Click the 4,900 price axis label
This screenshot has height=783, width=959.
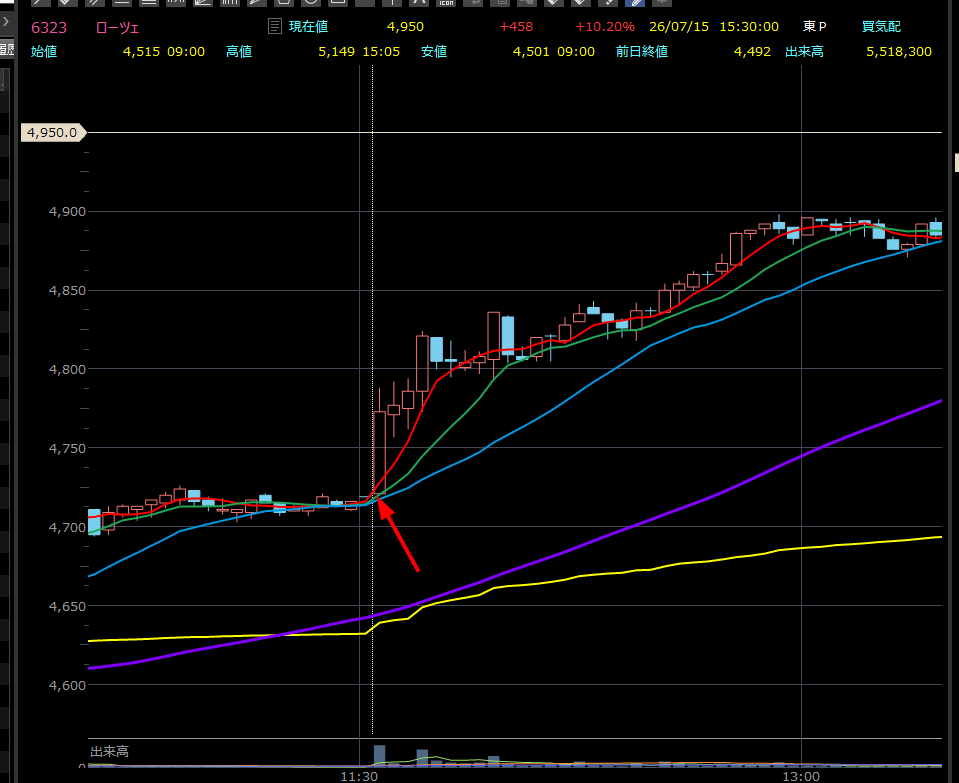coord(67,212)
